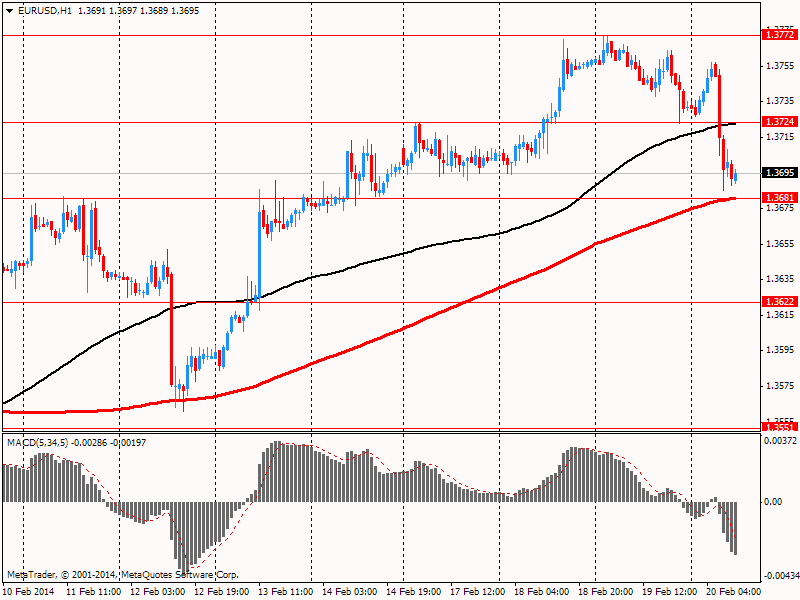Click the 10 Feb 2014 date label
This screenshot has width=800, height=600.
pyautogui.click(x=29, y=591)
